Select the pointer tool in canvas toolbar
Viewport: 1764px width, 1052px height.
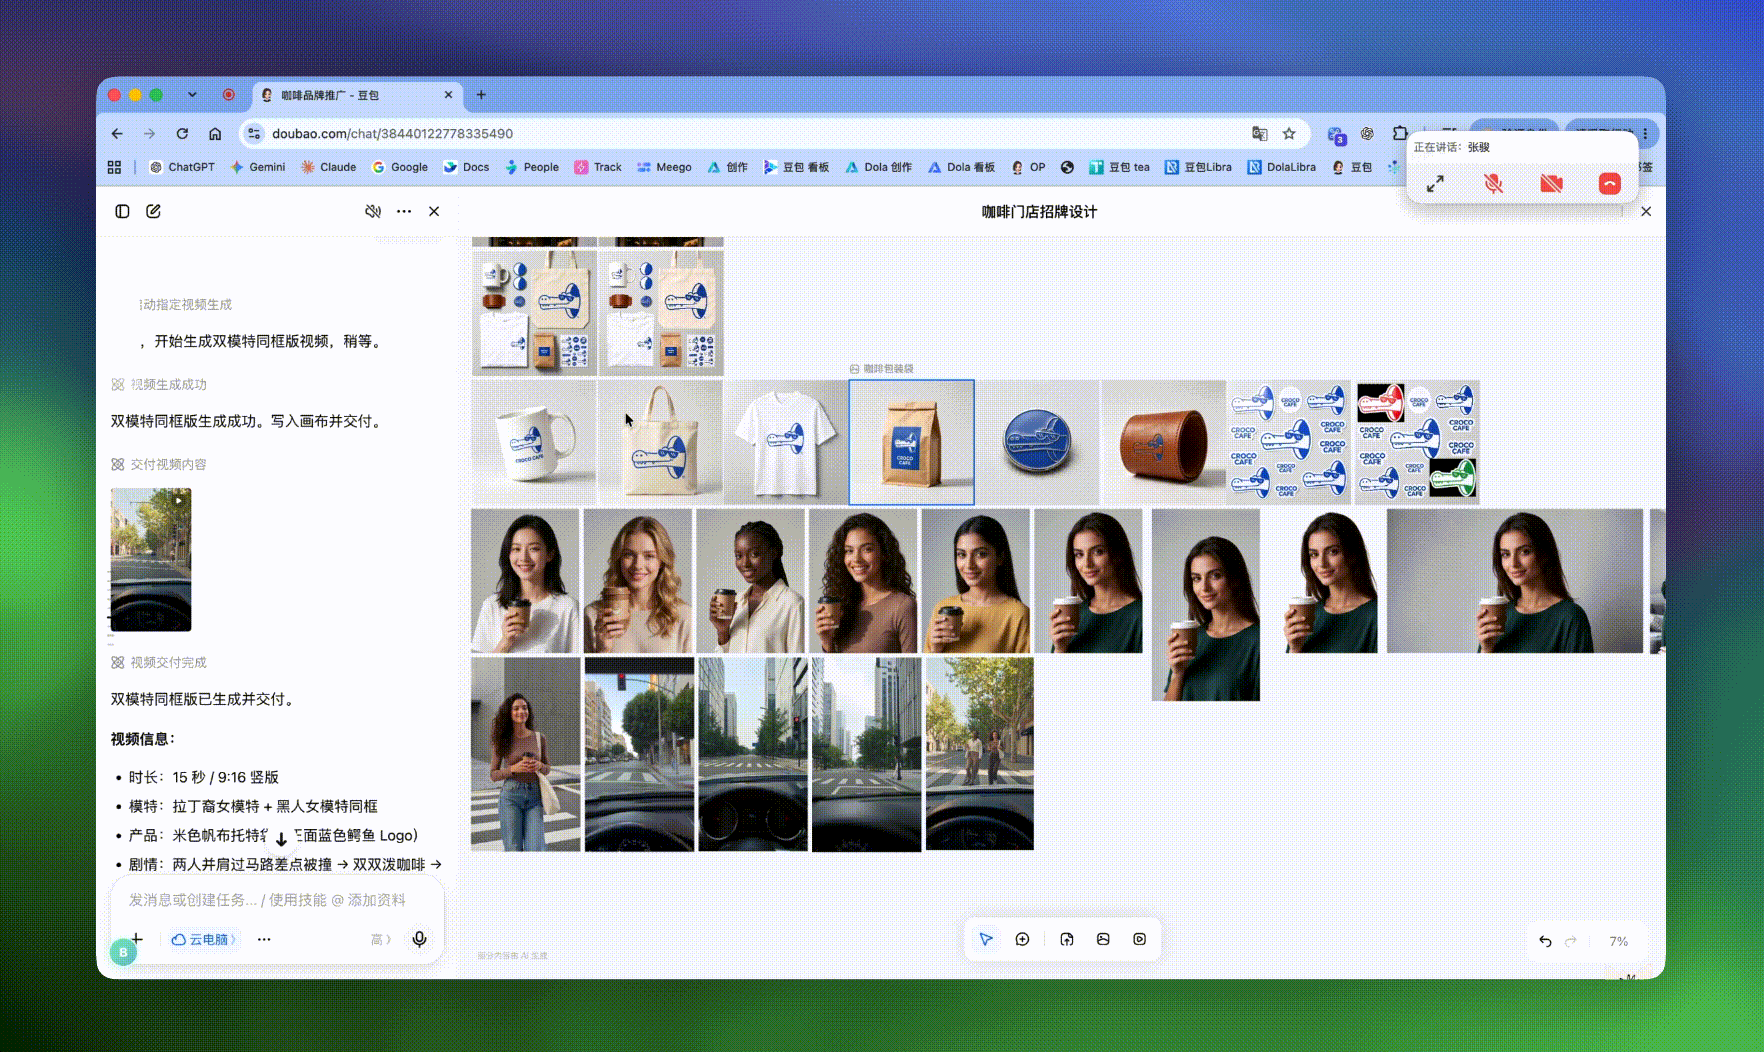[x=986, y=939]
